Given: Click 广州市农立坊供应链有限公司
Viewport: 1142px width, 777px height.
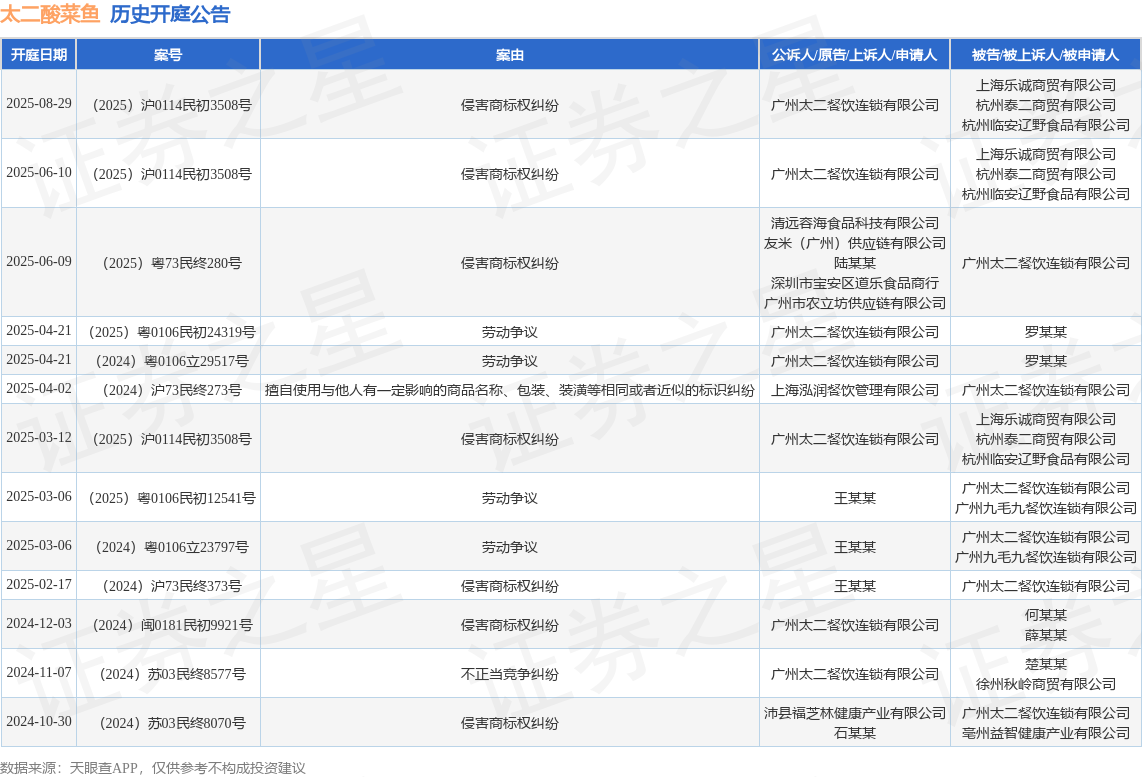Looking at the screenshot, I should click(855, 303).
